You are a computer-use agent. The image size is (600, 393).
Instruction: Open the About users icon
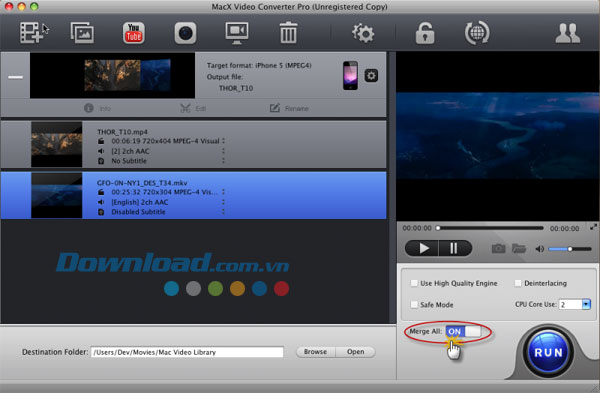[567, 33]
